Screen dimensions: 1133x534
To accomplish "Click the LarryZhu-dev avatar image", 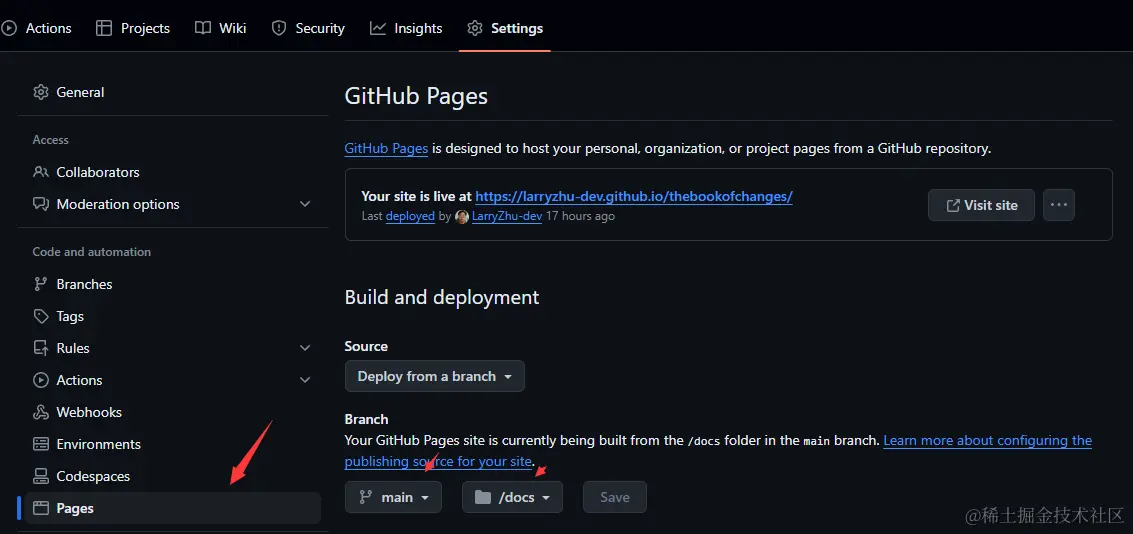I will (462, 216).
